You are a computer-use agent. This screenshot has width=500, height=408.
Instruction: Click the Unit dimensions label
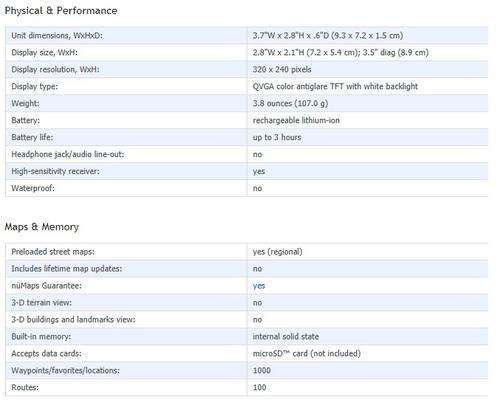(x=57, y=35)
